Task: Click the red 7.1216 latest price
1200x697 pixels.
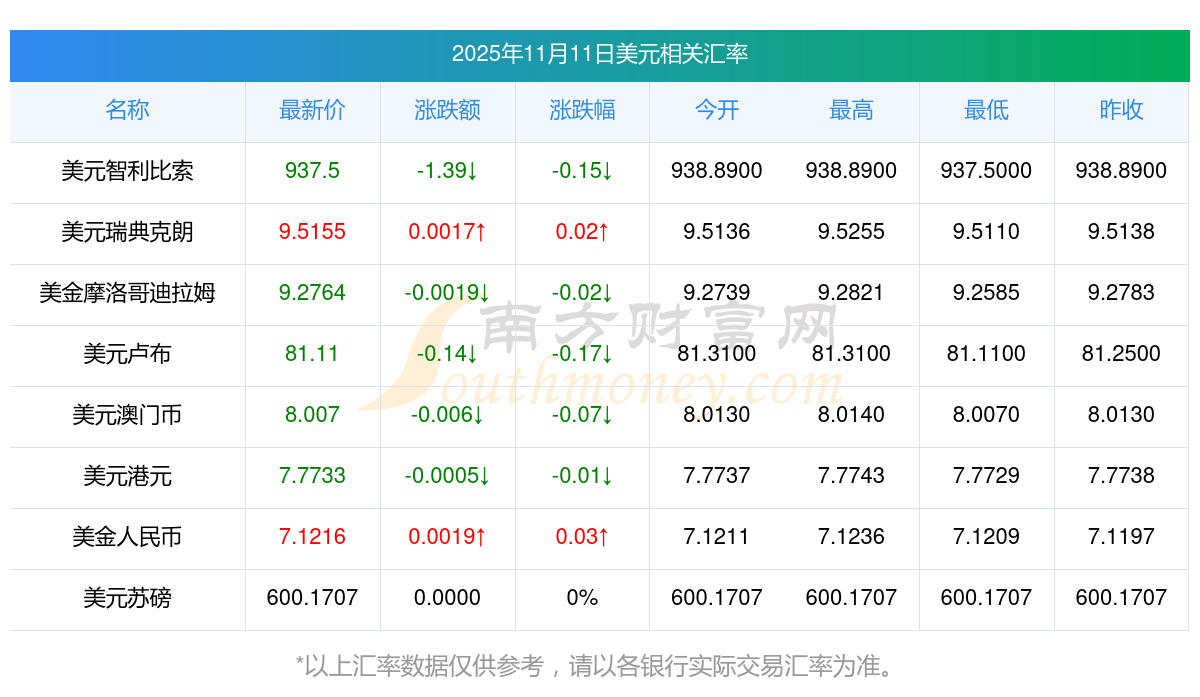Action: [x=312, y=537]
